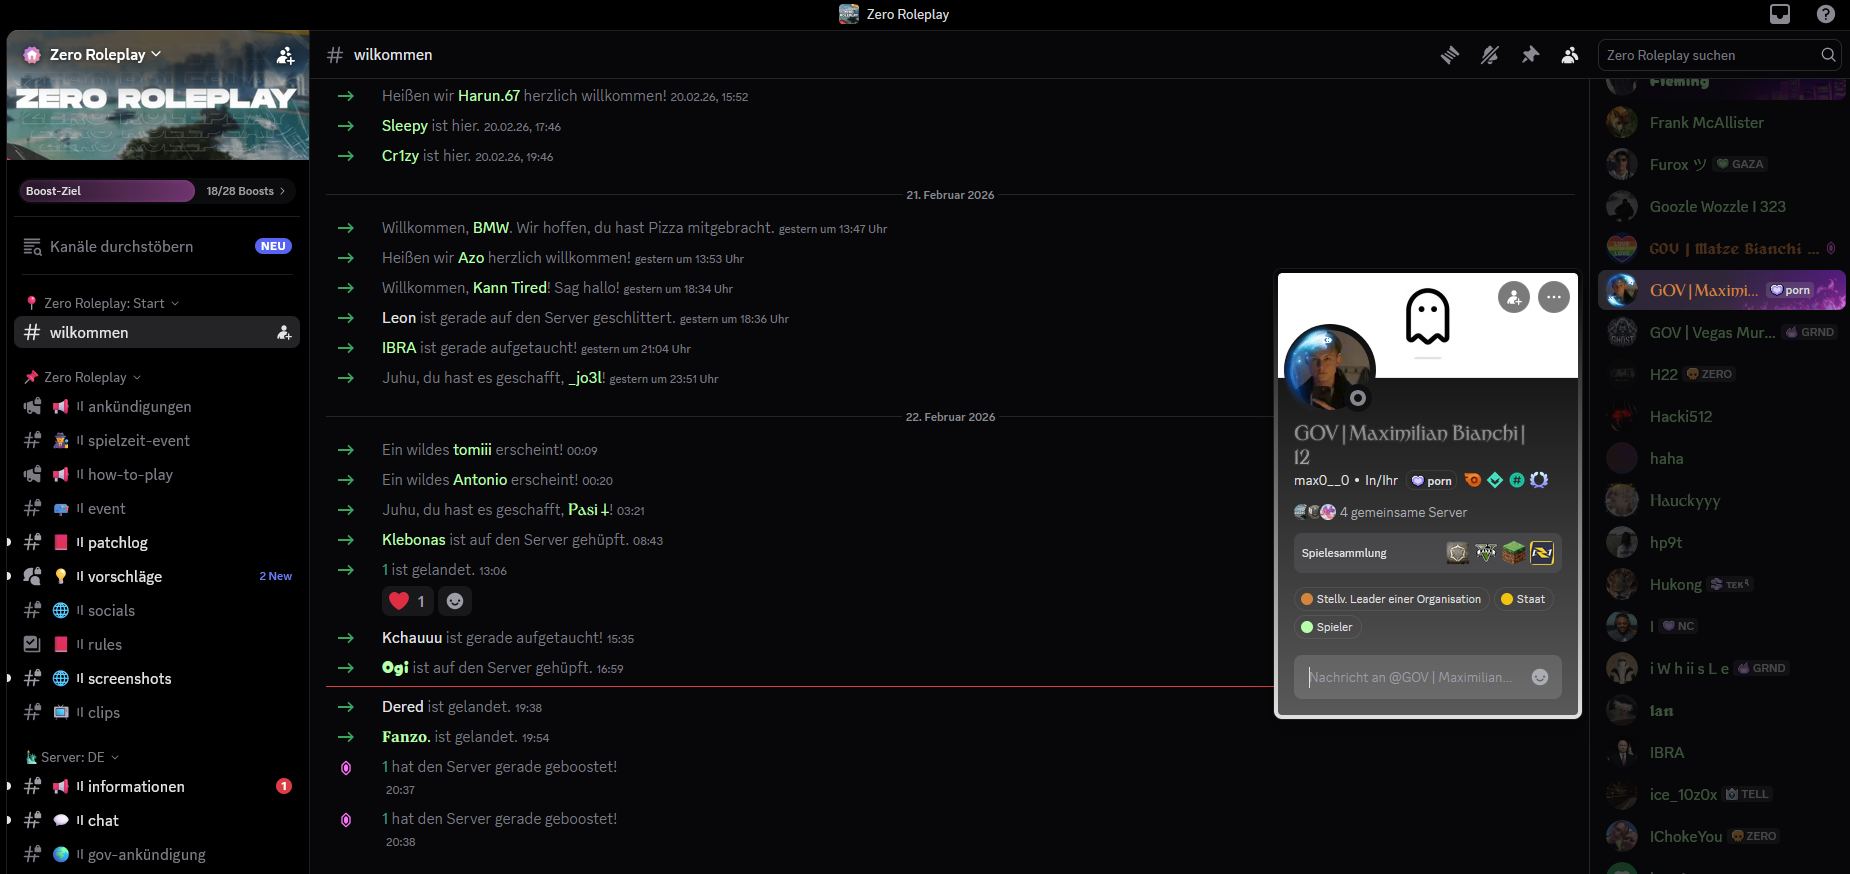Select the screenshots channel
The height and width of the screenshot is (874, 1850).
point(129,679)
